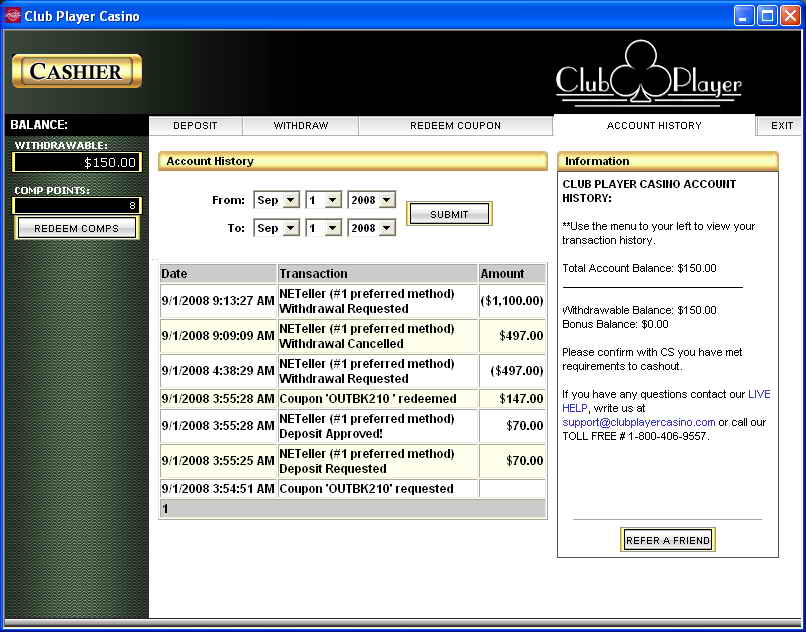The height and width of the screenshot is (632, 806).
Task: Click the $497.00 cancelled amount cell
Action: (x=512, y=336)
